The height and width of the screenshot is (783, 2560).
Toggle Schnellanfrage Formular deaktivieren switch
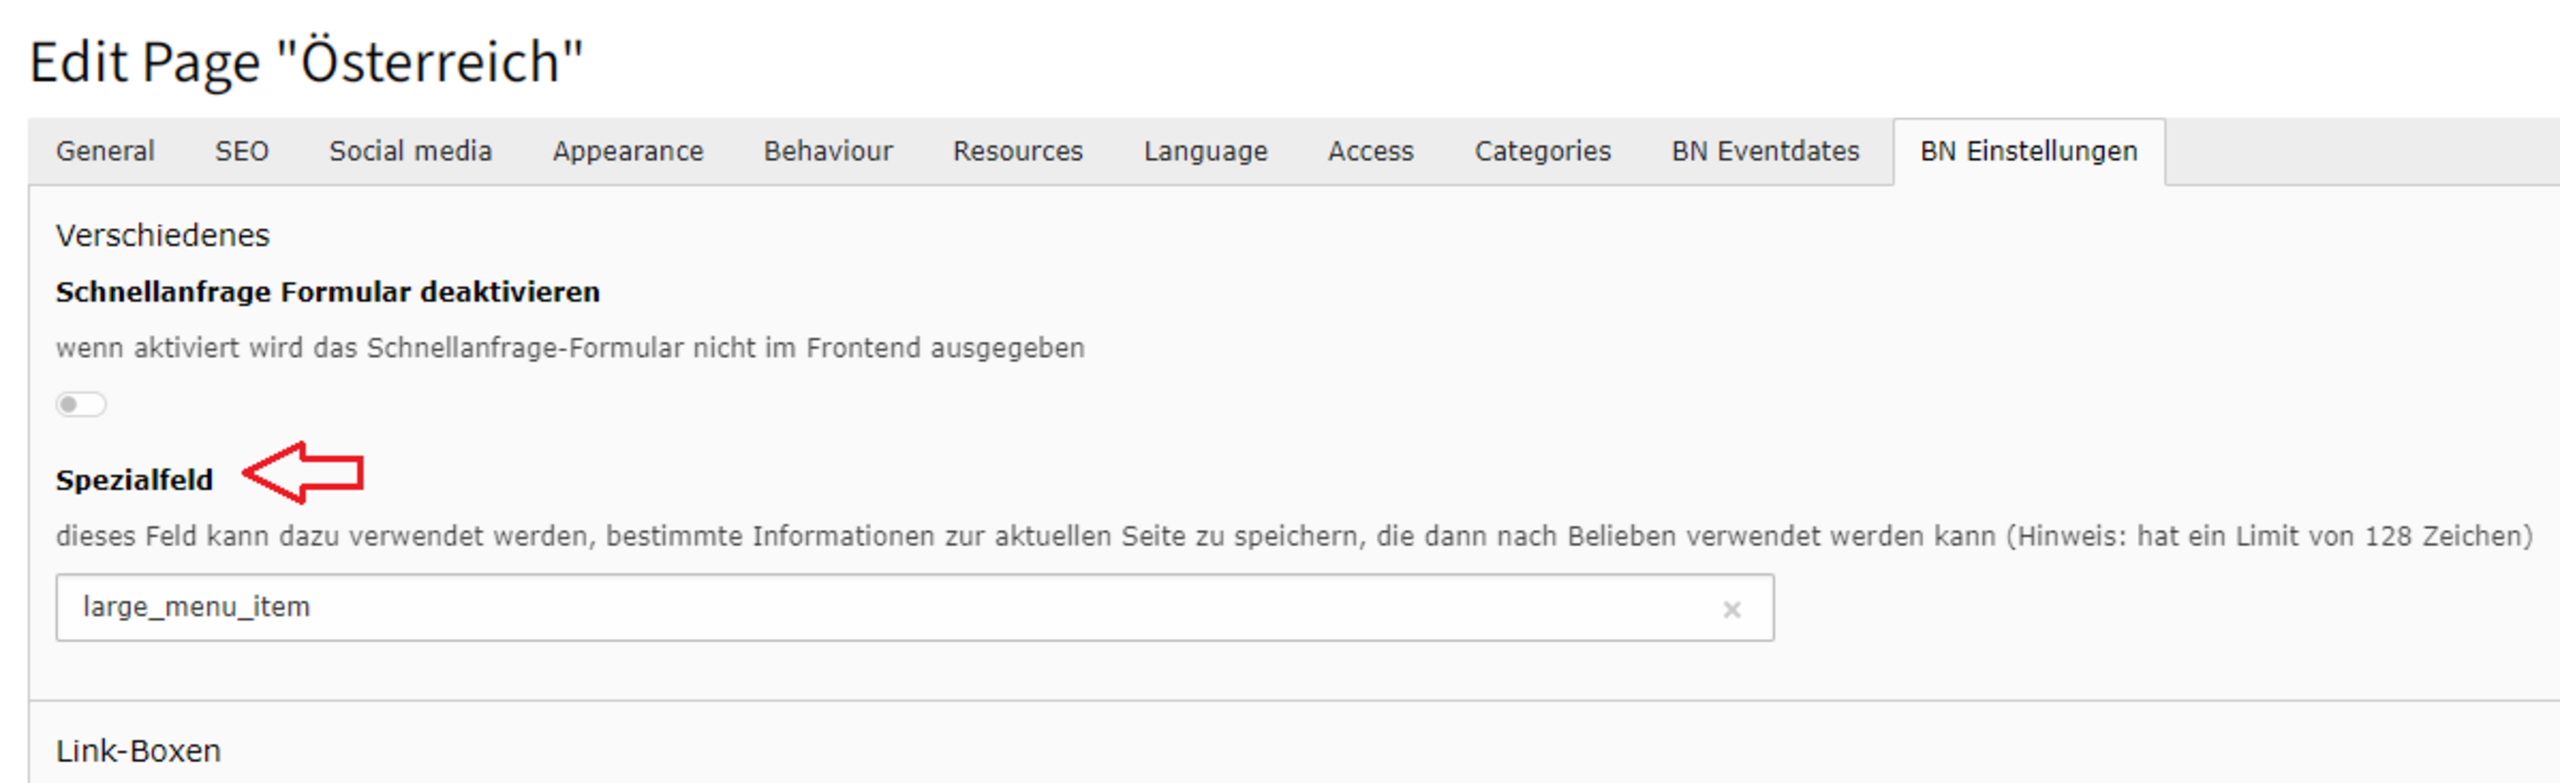coord(81,404)
